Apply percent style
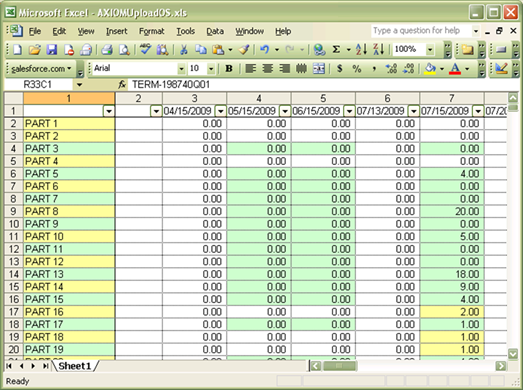This screenshot has width=523, height=390. [x=357, y=69]
